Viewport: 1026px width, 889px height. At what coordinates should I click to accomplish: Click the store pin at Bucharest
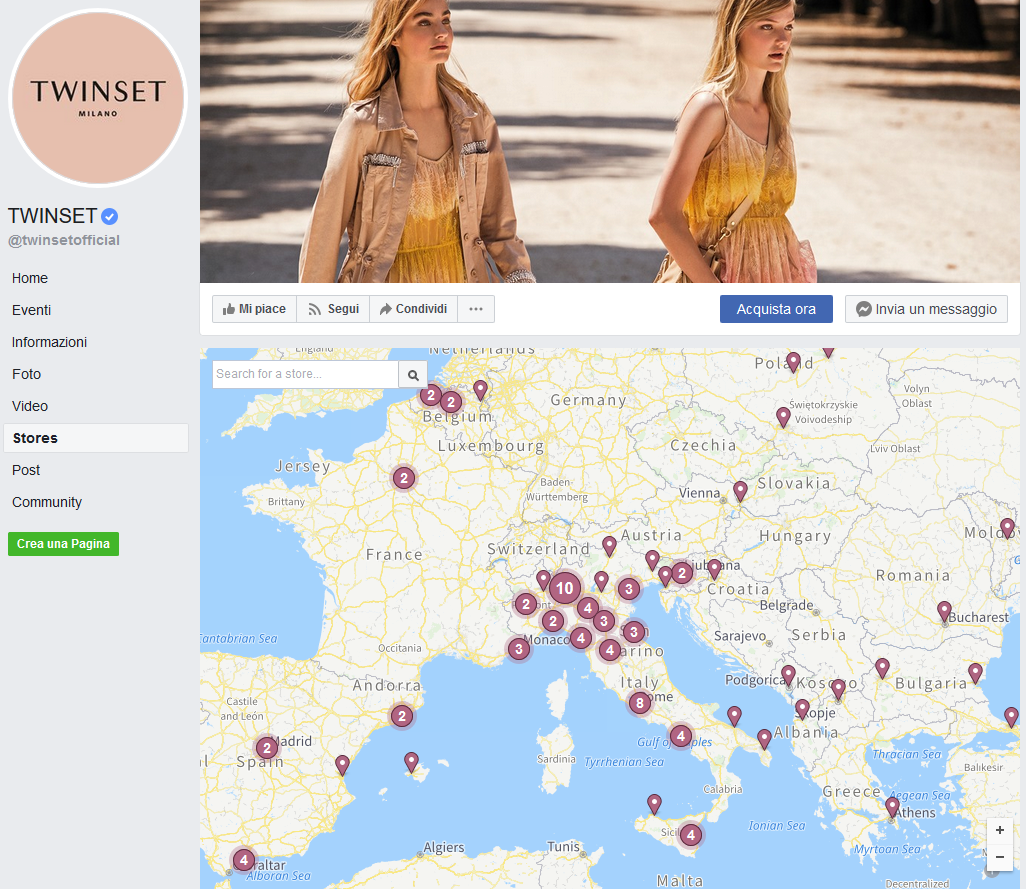[944, 612]
